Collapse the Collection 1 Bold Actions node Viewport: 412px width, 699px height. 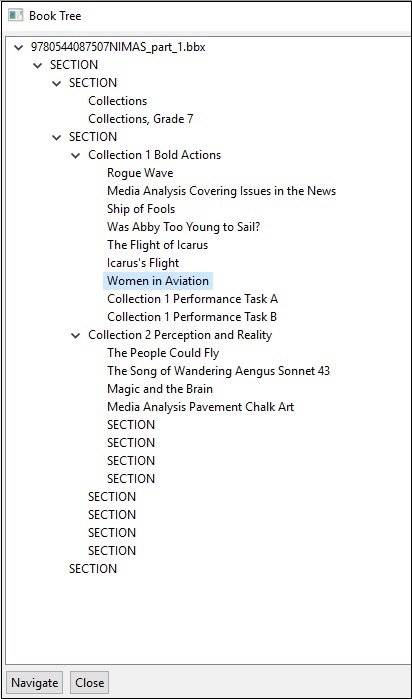tap(76, 156)
